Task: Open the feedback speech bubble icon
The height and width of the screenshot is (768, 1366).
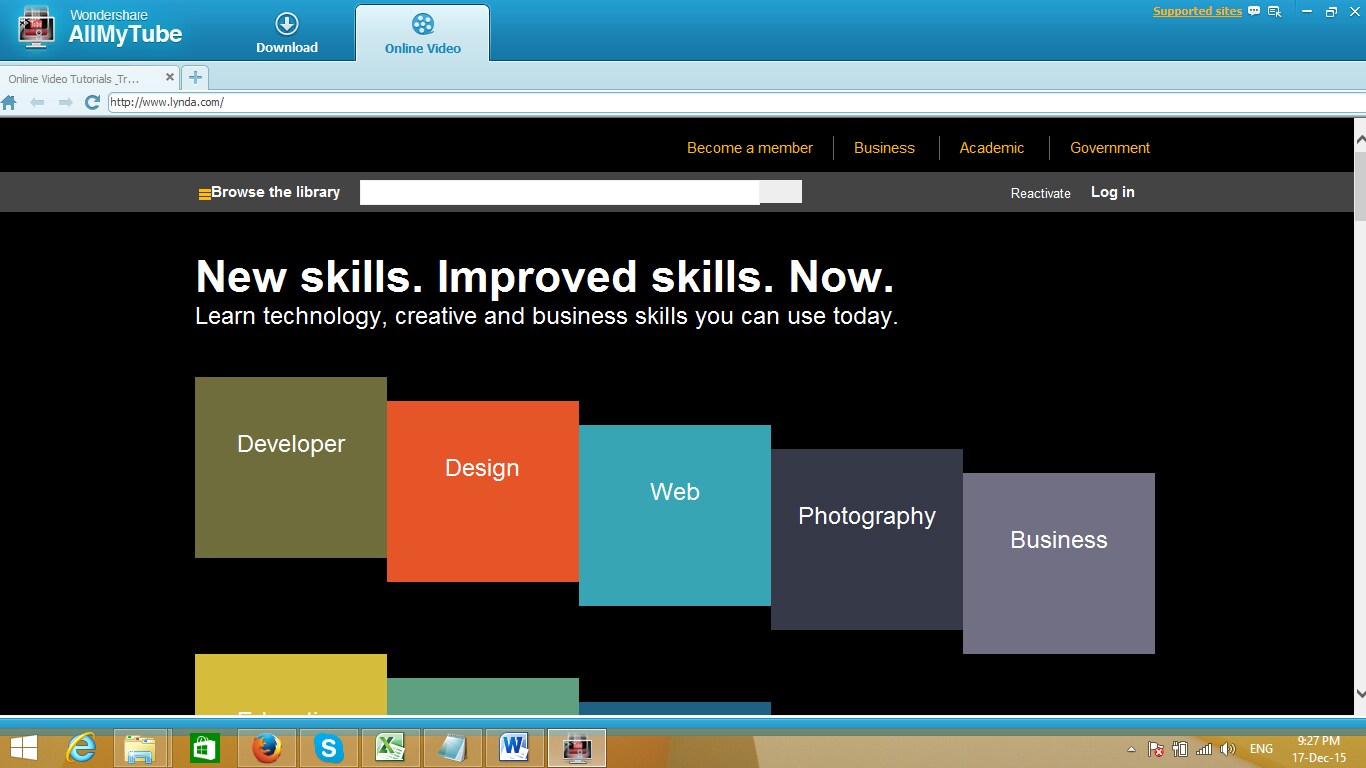Action: point(1254,12)
